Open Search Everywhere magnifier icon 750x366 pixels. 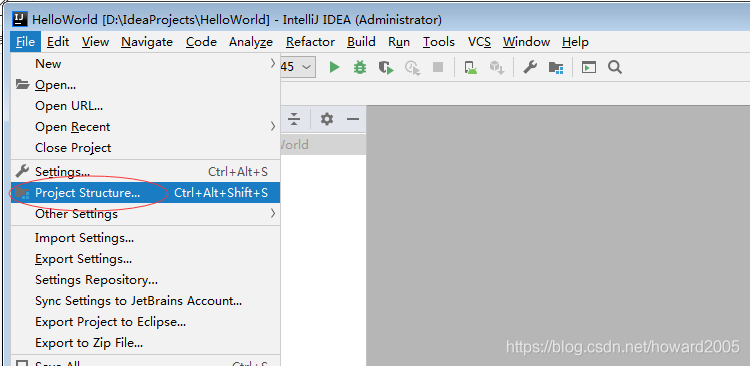(x=615, y=67)
